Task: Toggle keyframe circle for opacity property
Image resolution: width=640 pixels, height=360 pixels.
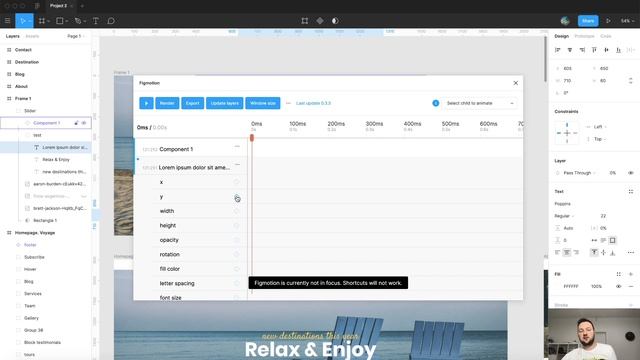Action: (x=236, y=240)
